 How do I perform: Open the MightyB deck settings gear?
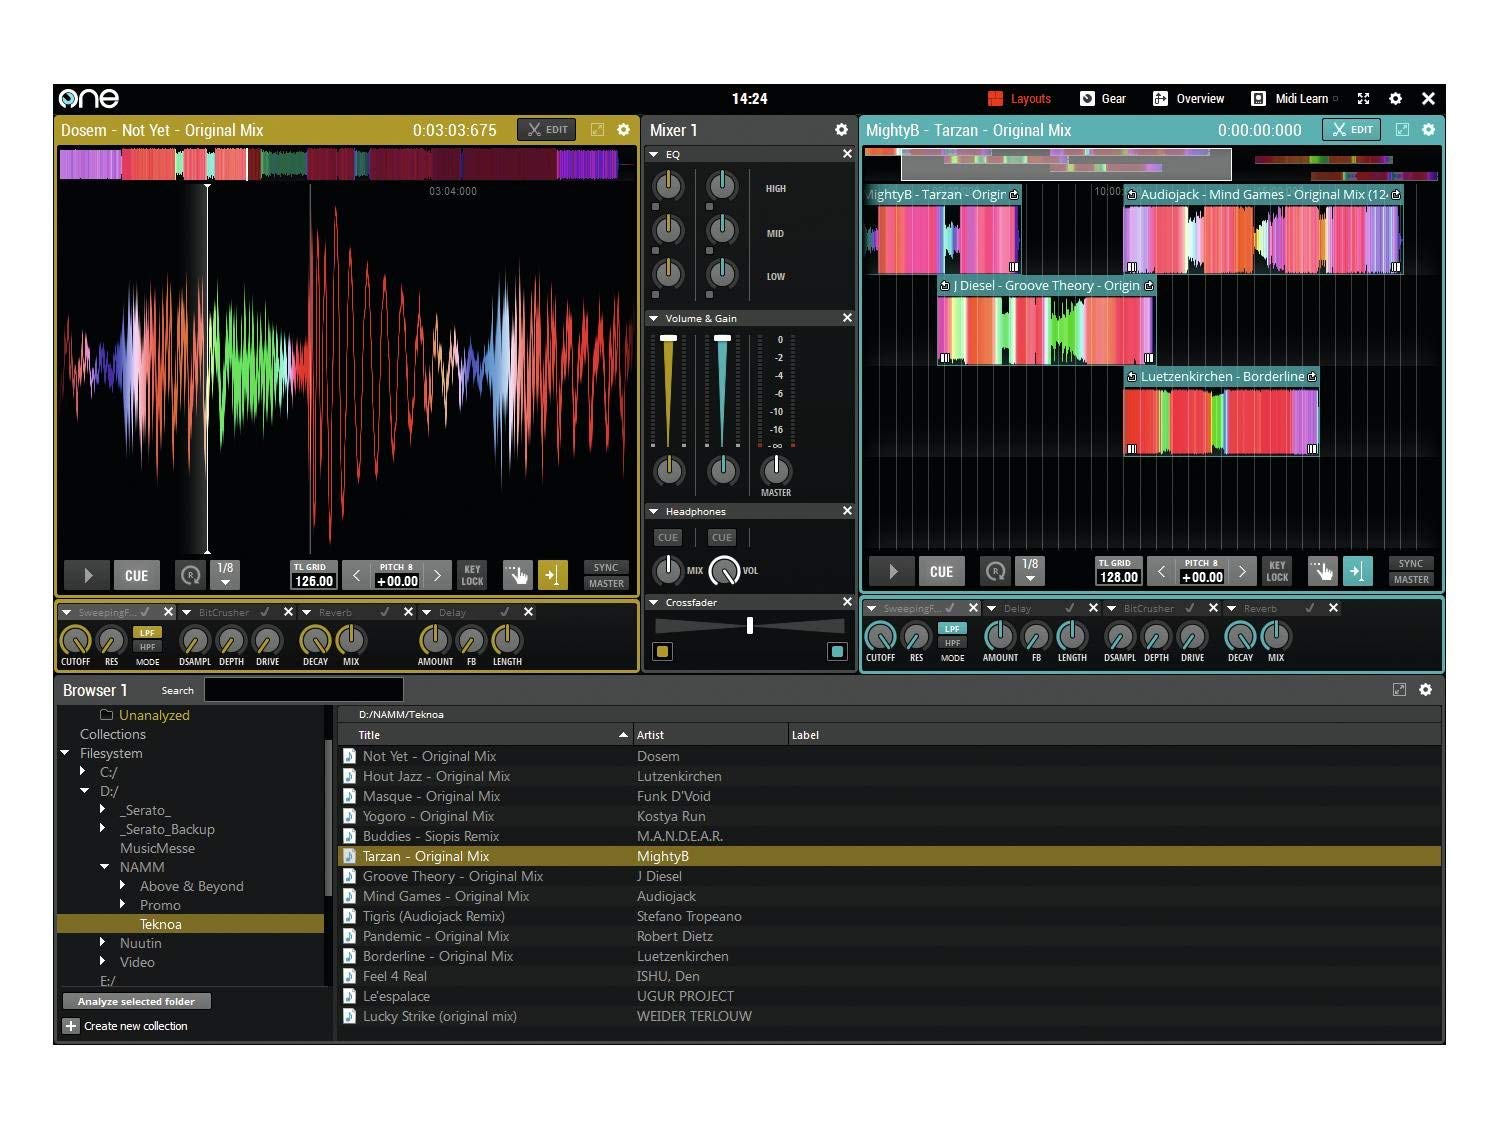1428,129
